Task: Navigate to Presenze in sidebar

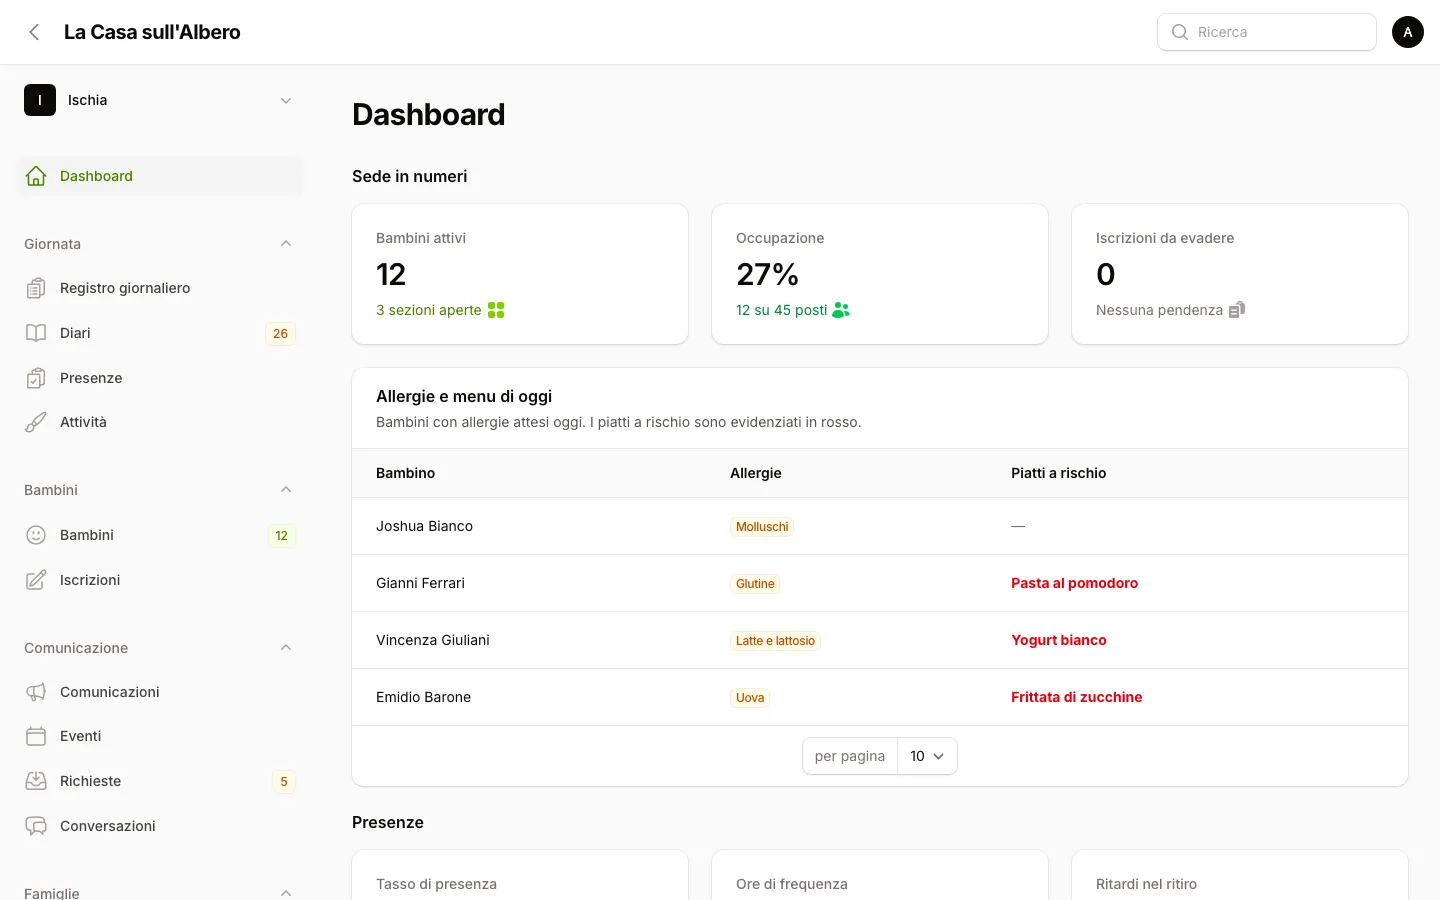Action: (x=160, y=378)
